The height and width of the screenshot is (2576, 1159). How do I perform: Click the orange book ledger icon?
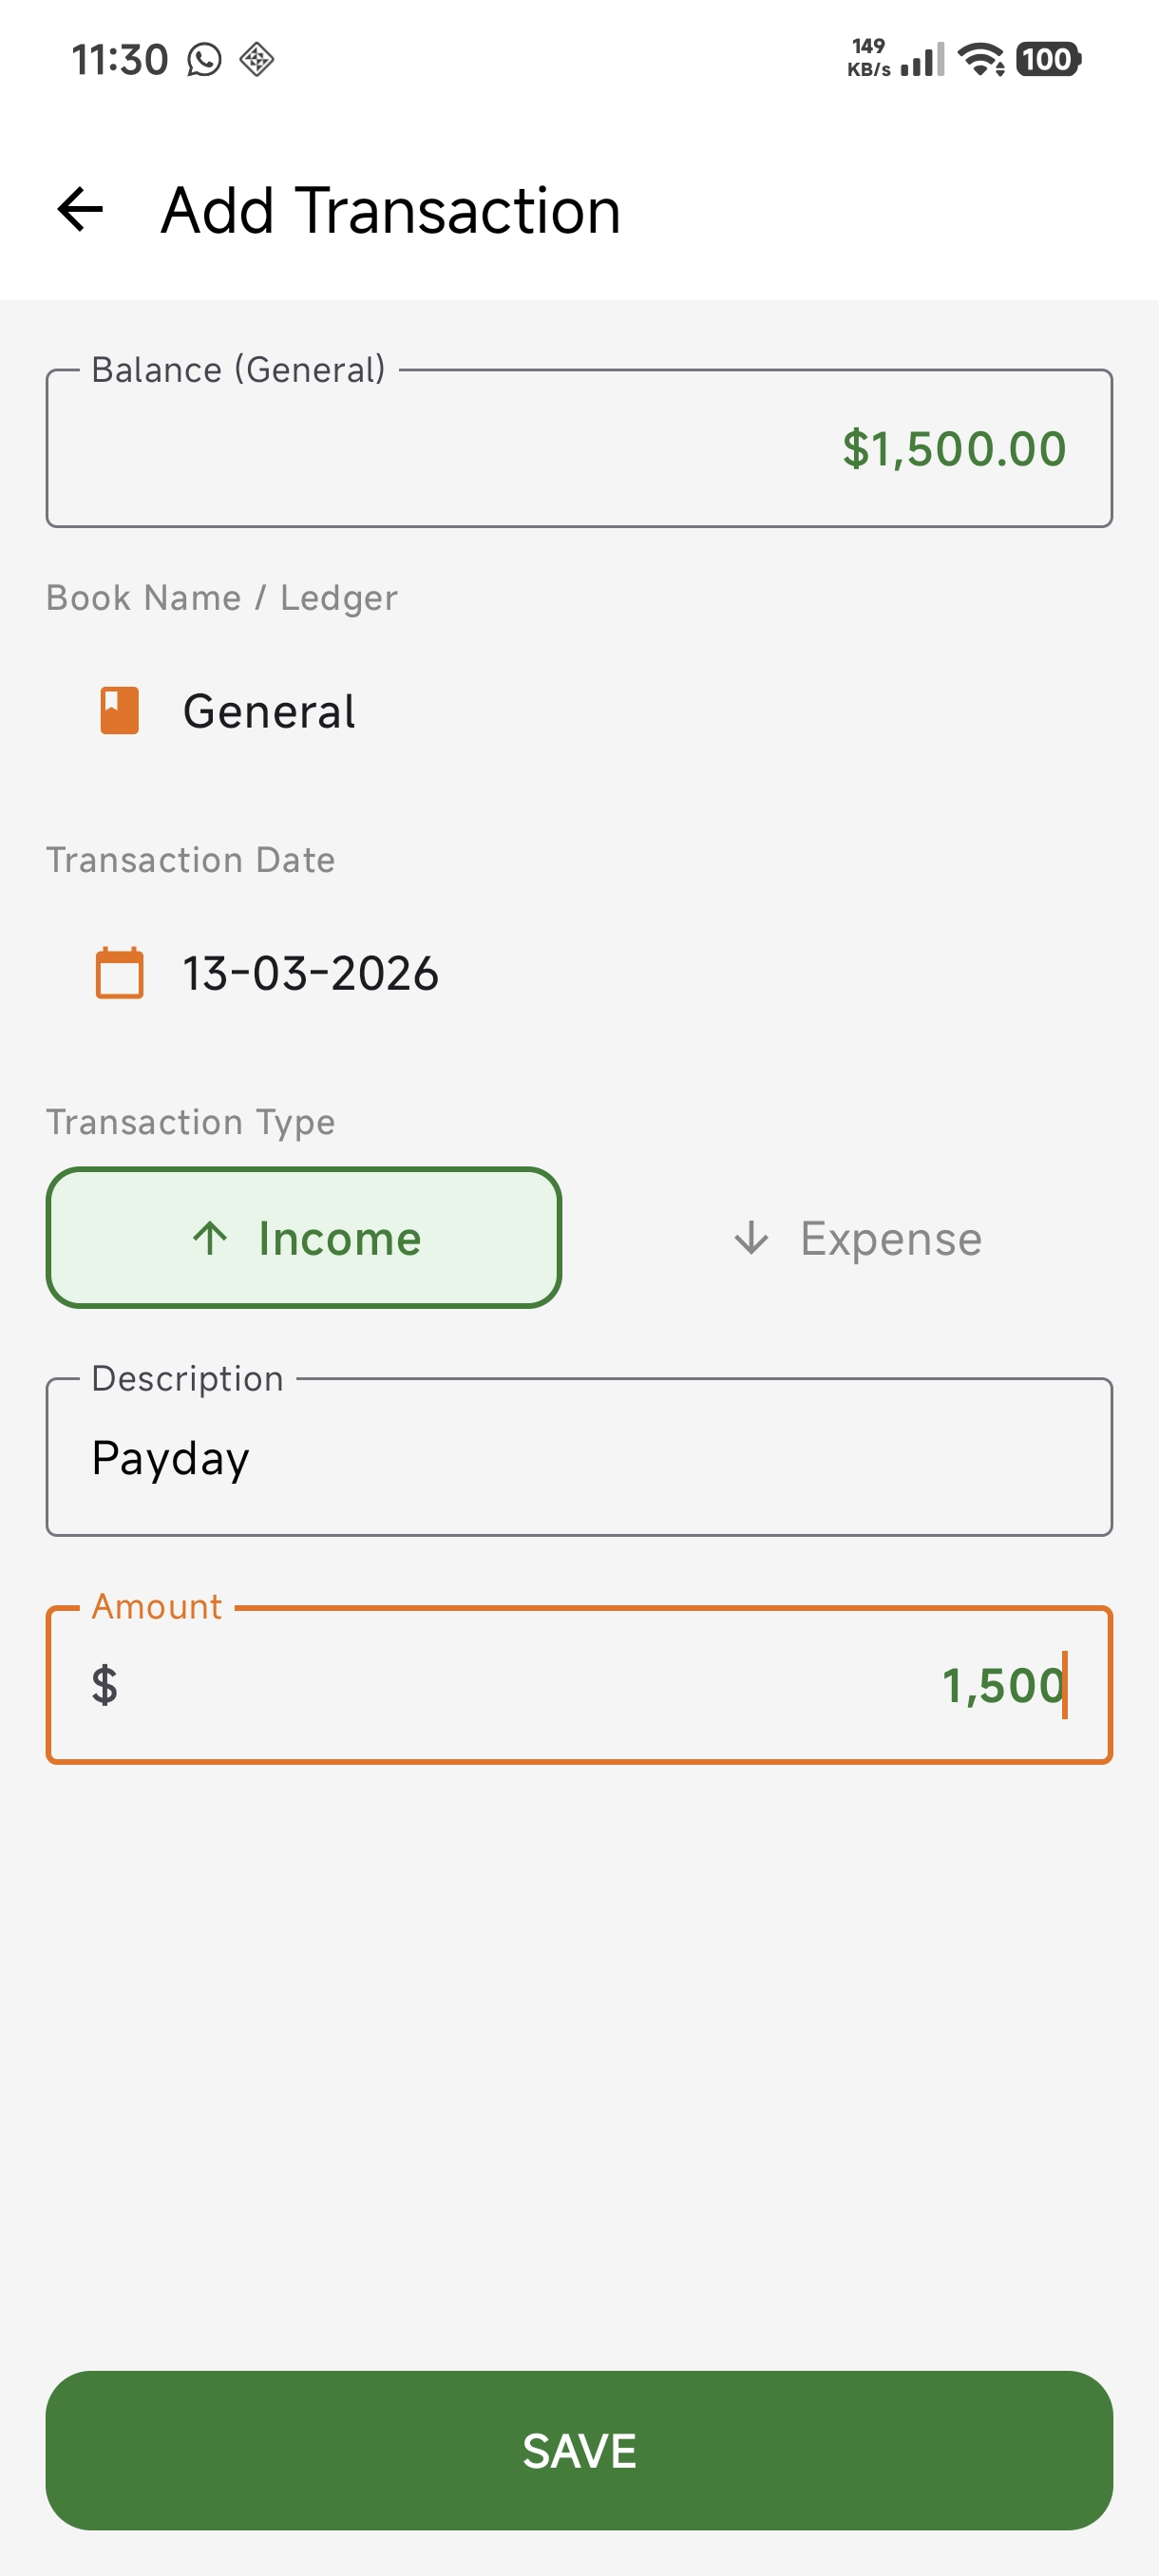coord(119,711)
